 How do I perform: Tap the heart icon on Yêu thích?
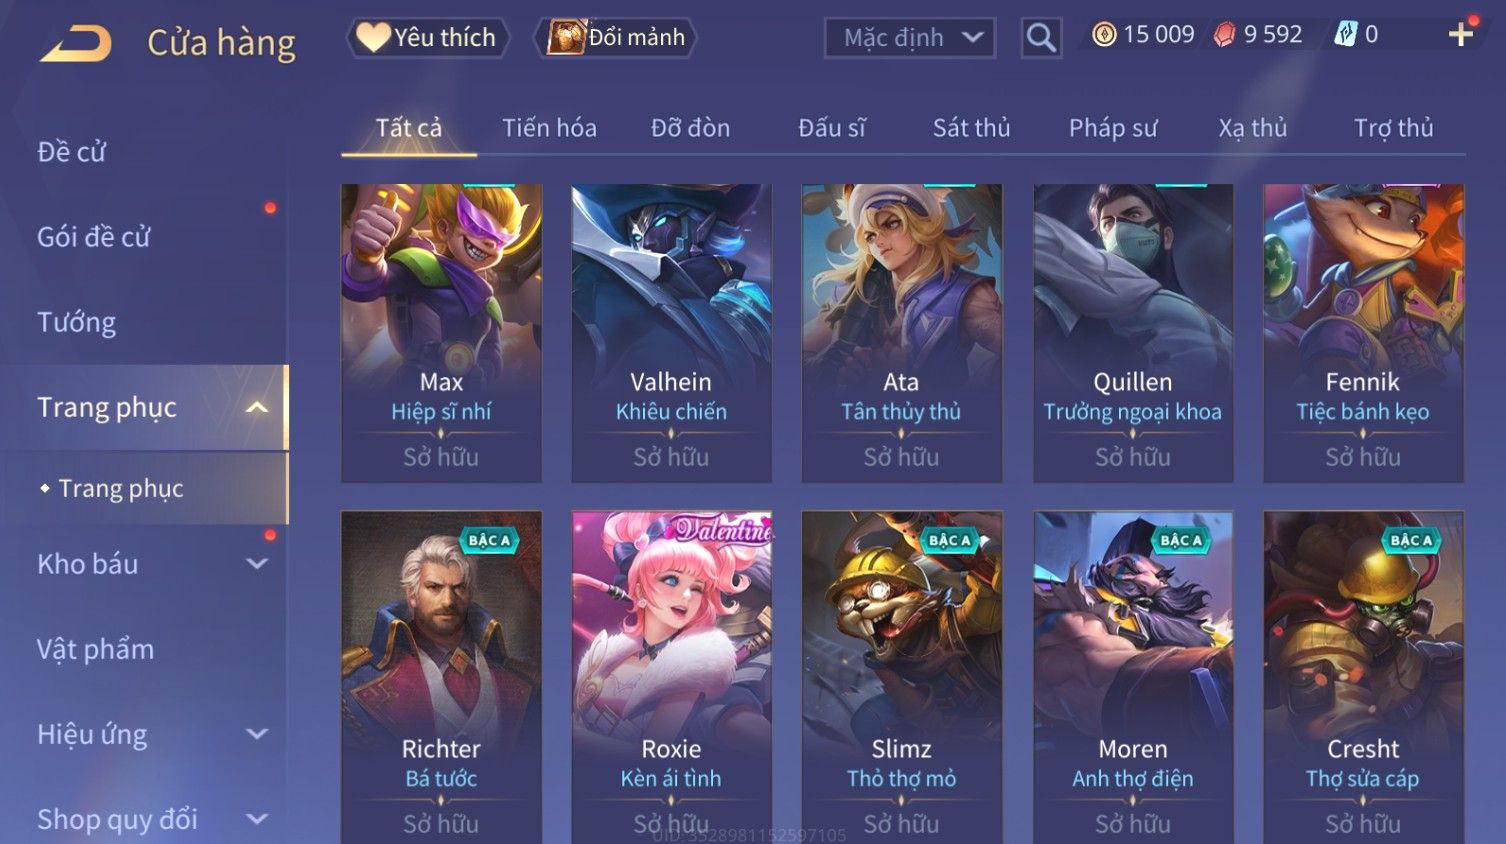[x=373, y=37]
